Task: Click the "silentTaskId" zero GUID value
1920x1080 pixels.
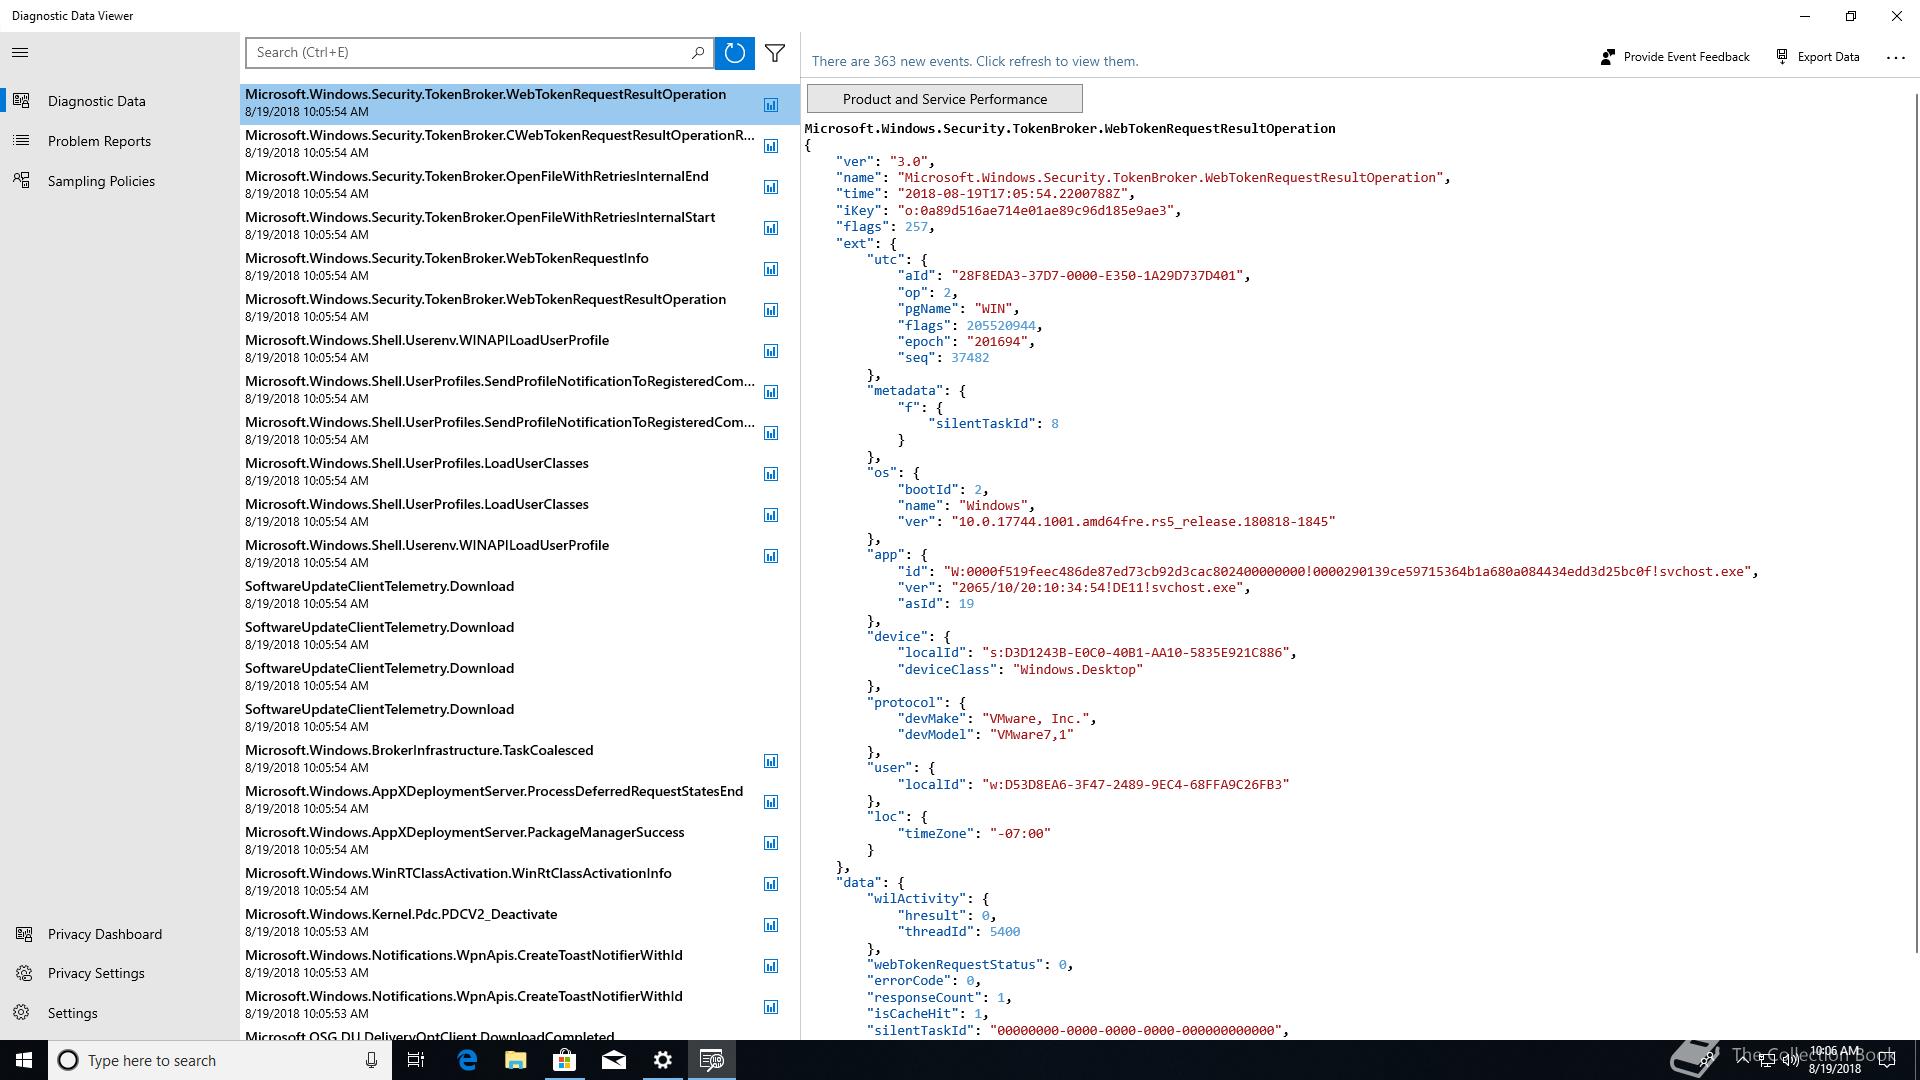Action: [x=1135, y=1031]
